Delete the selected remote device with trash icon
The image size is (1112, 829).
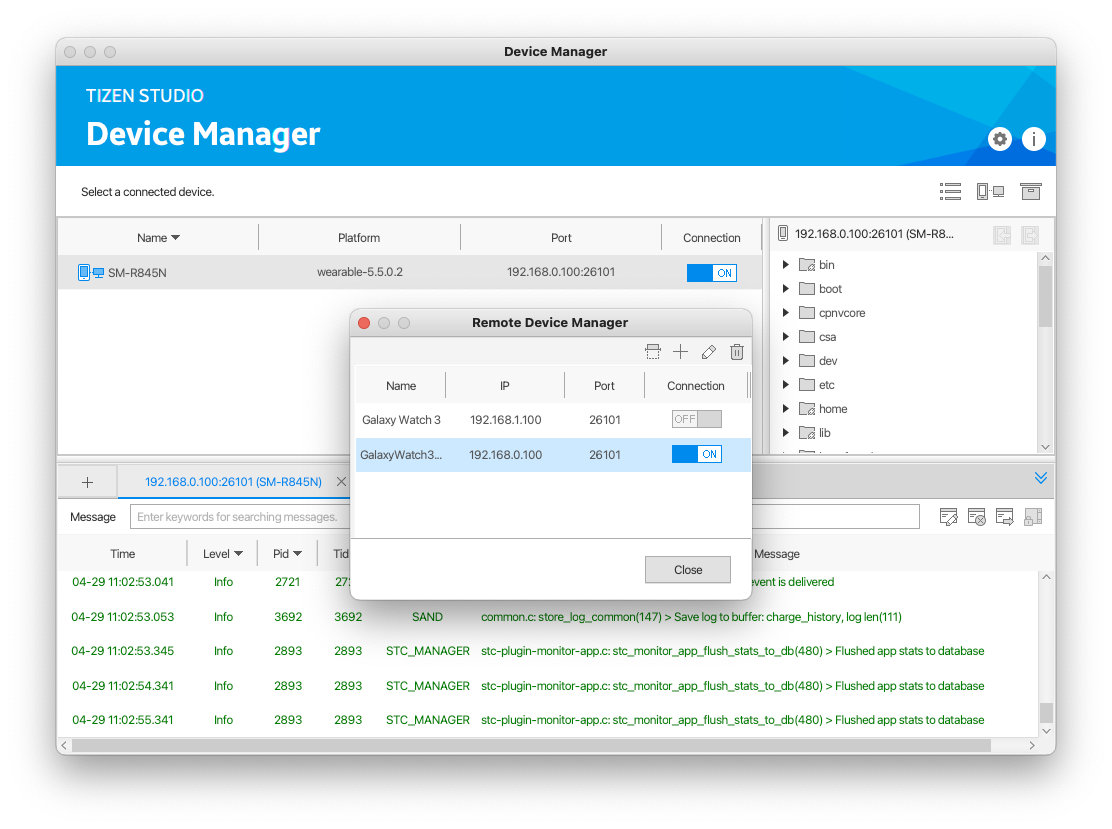(737, 352)
